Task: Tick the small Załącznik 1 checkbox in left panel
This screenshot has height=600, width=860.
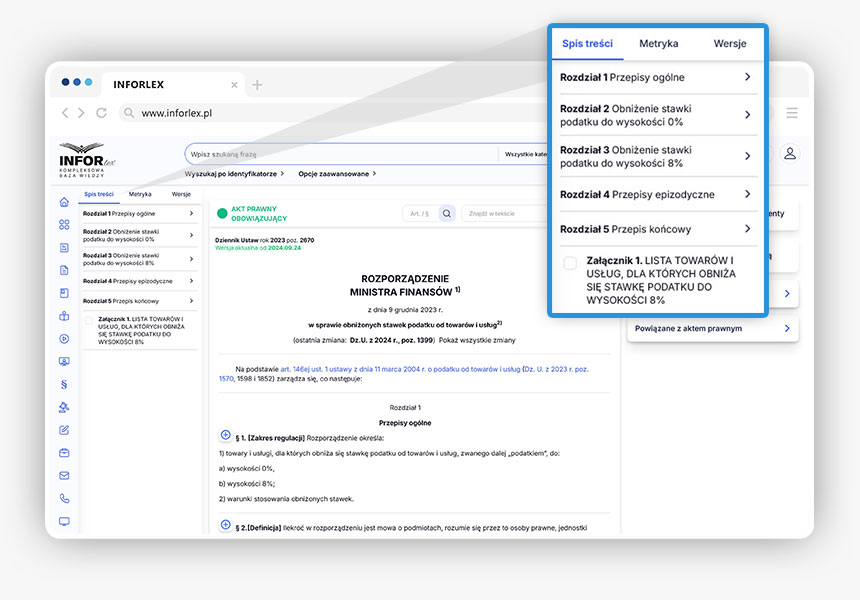Action: (x=89, y=321)
